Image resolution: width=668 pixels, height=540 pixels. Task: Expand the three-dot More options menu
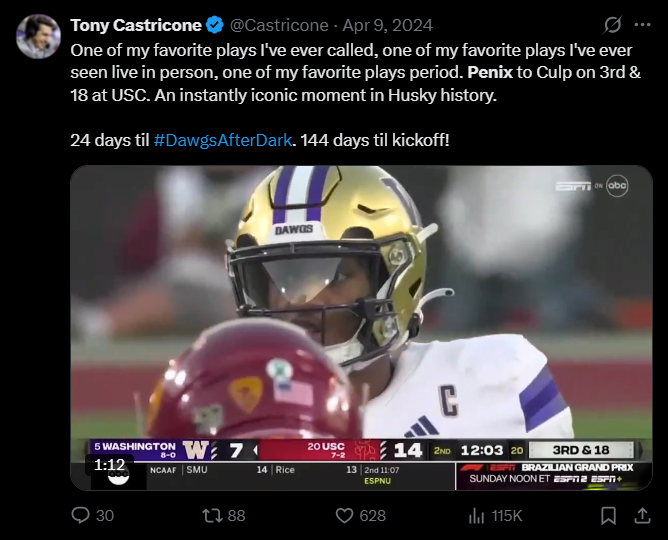pyautogui.click(x=642, y=24)
